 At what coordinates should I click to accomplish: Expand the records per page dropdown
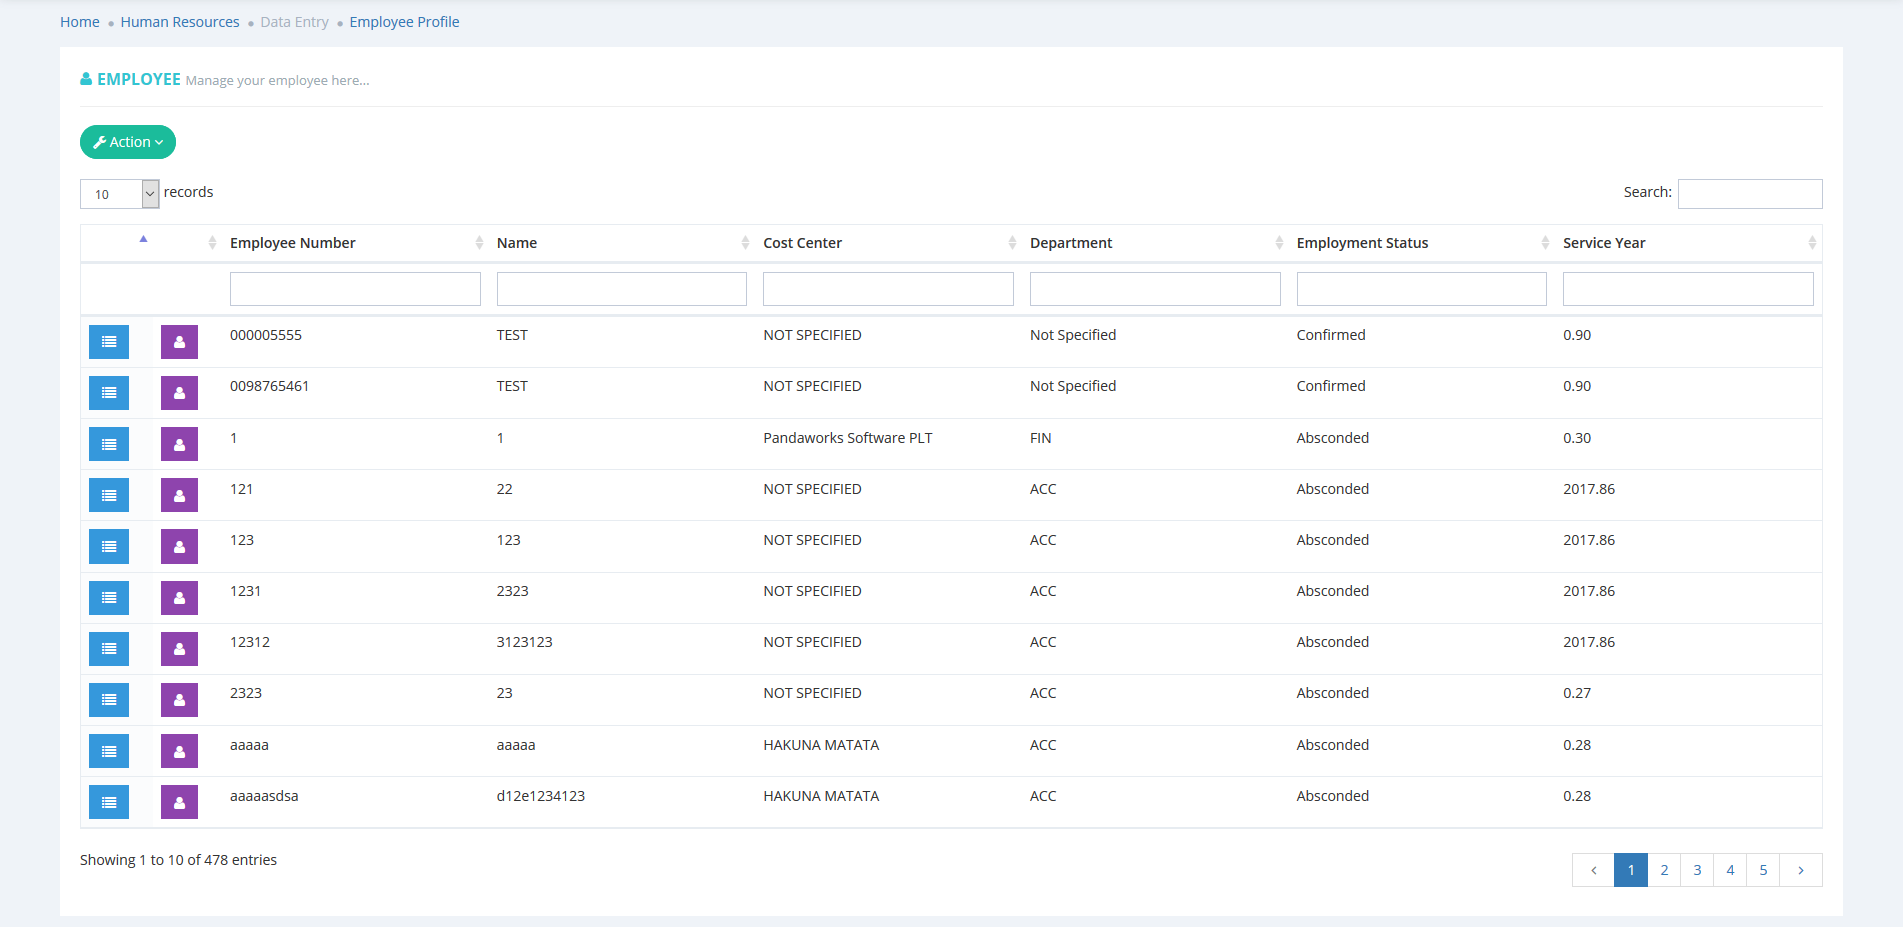pos(119,194)
